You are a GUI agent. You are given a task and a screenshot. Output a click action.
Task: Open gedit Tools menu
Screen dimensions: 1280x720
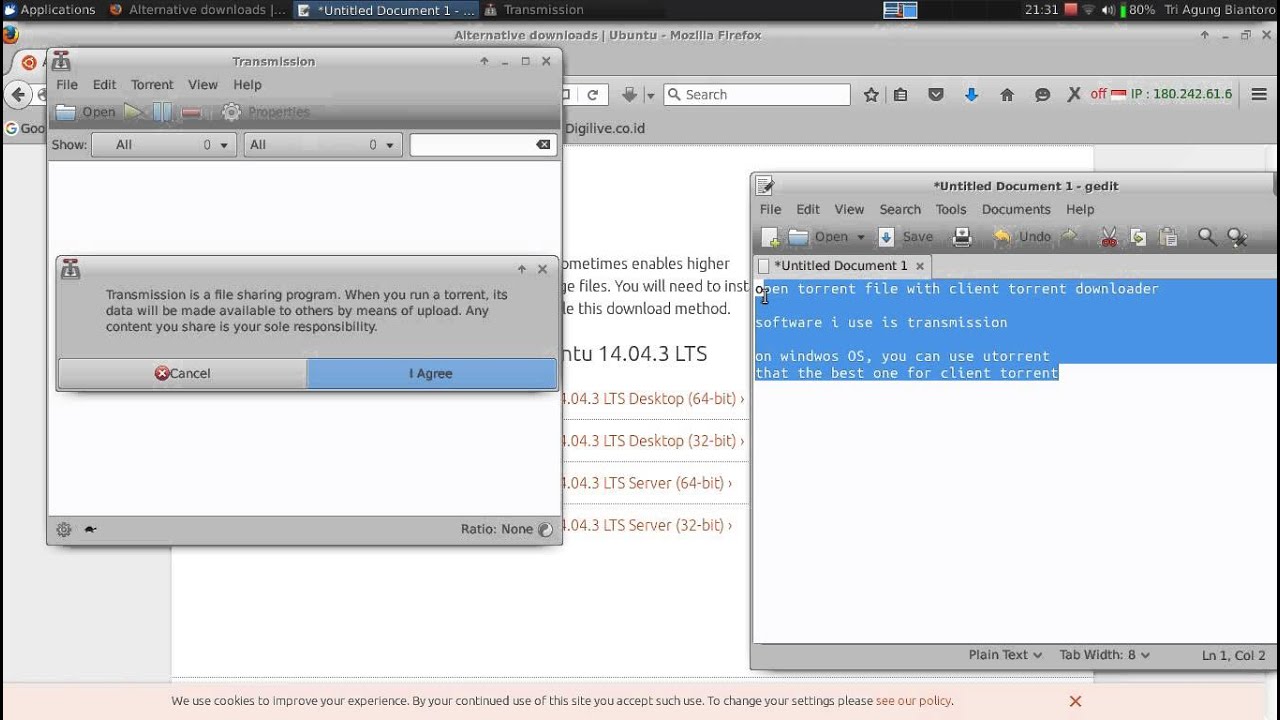point(951,209)
